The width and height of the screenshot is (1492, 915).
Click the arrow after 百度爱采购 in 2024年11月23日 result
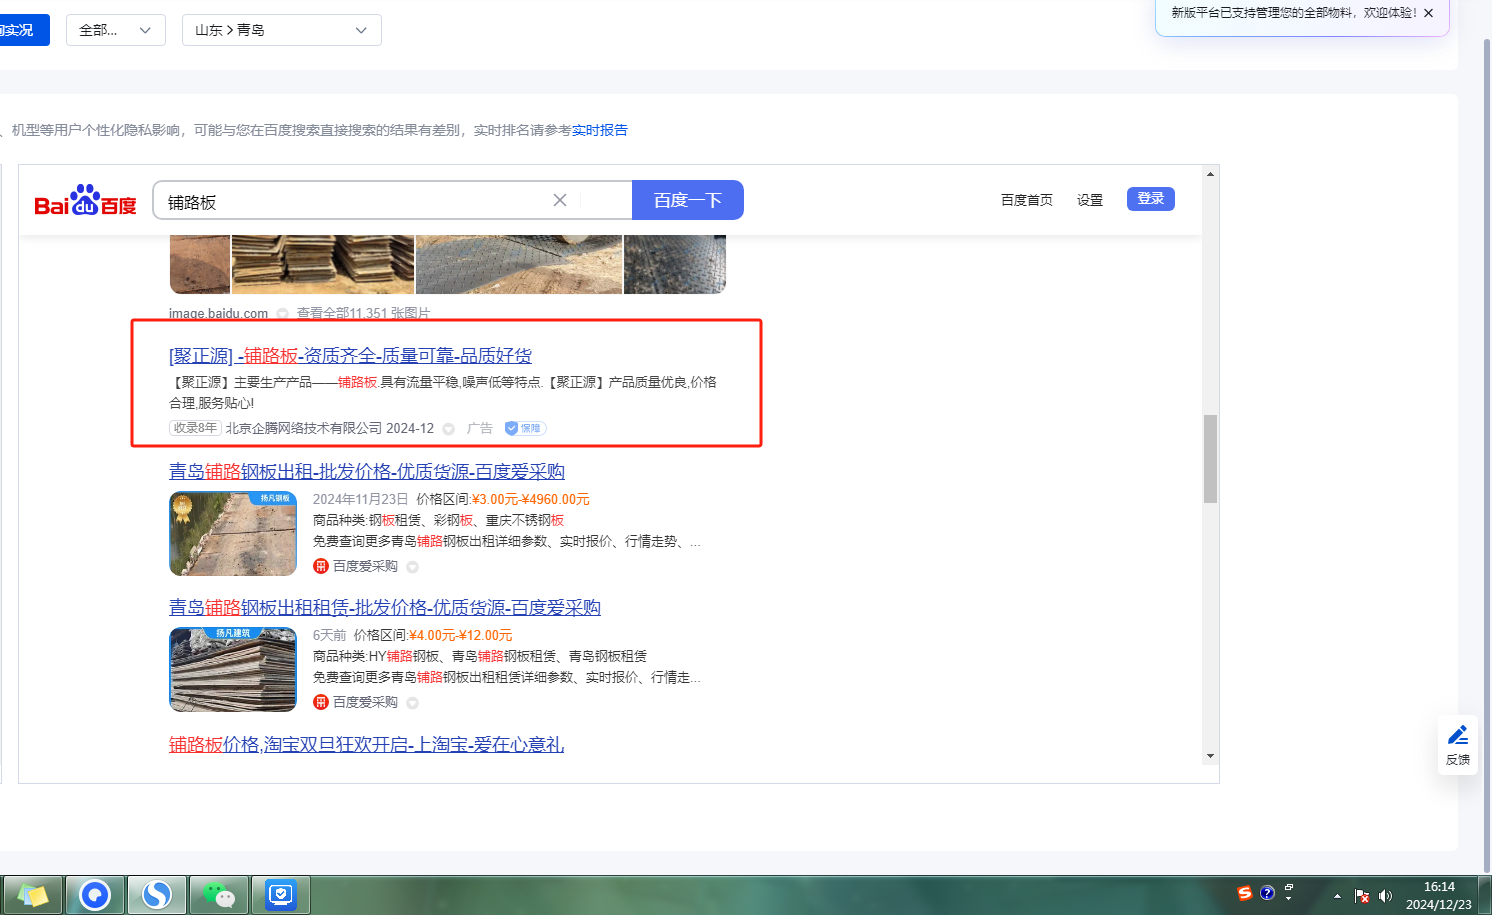click(x=412, y=567)
